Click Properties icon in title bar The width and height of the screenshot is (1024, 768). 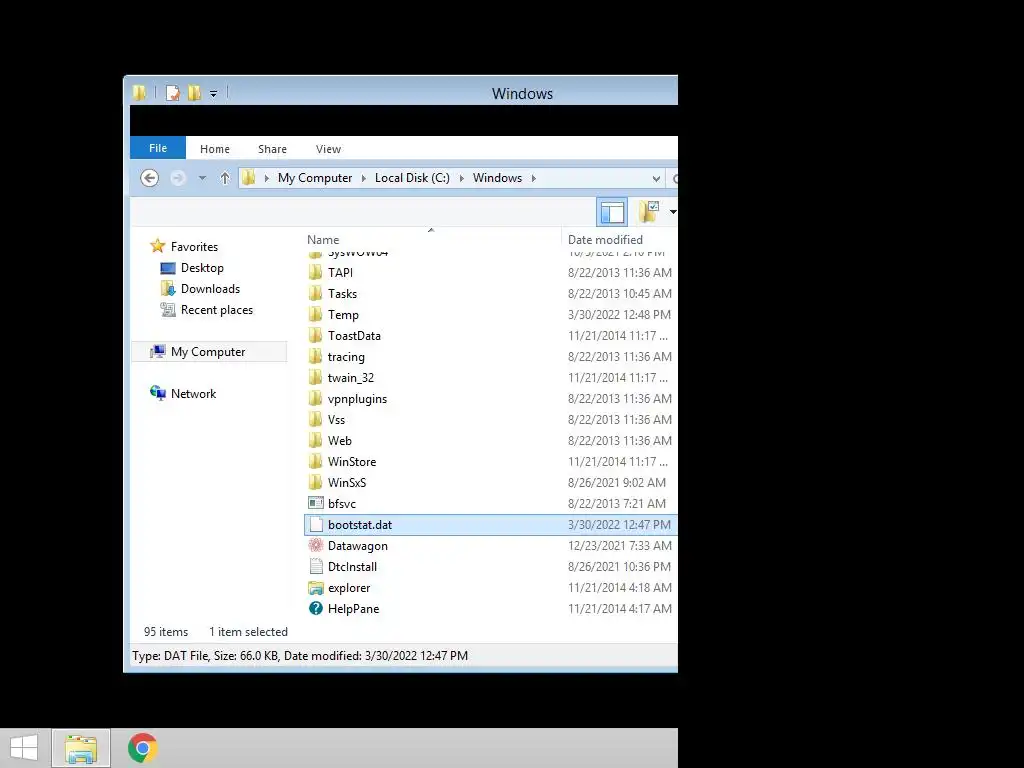pos(173,93)
